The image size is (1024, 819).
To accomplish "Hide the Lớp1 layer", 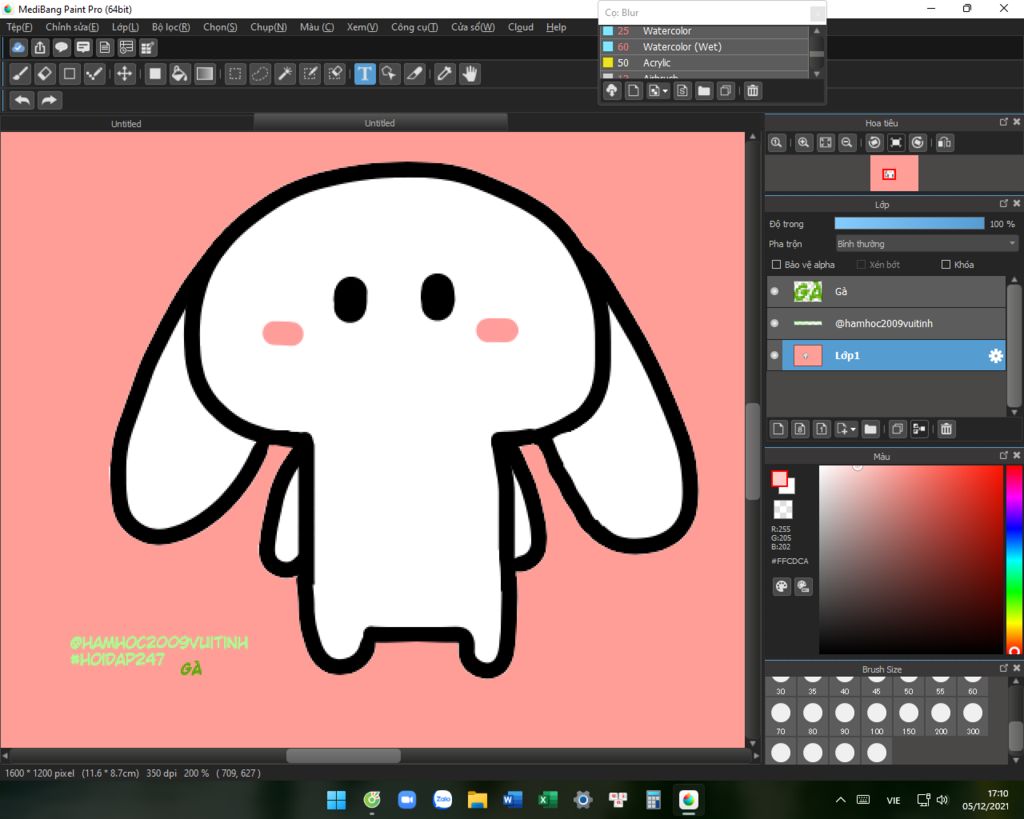I will click(775, 355).
